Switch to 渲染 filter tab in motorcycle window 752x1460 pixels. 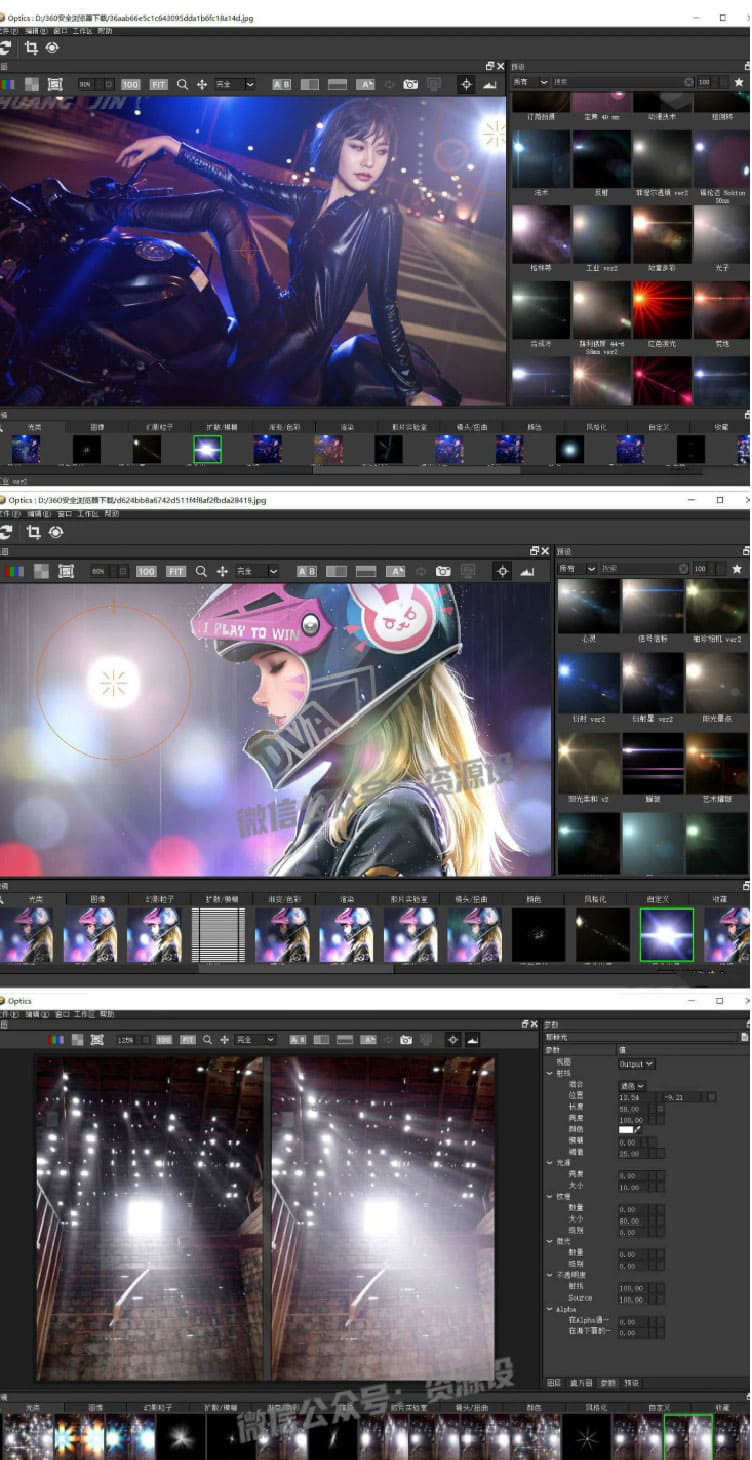click(x=348, y=427)
